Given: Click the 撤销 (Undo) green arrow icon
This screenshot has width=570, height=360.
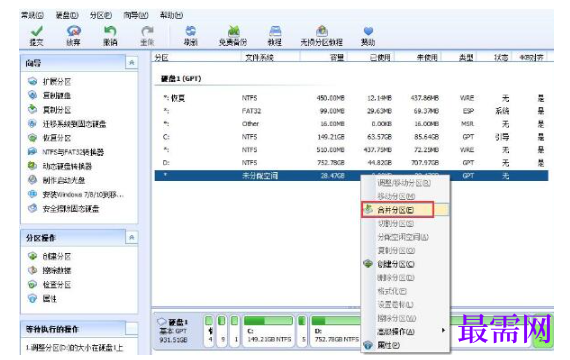Looking at the screenshot, I should 110,31.
